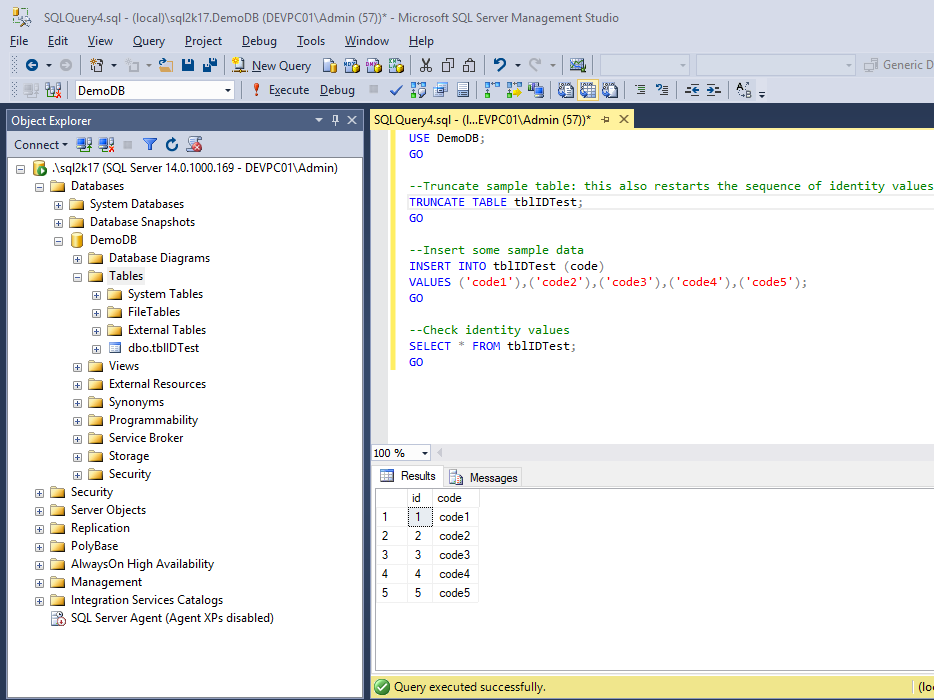This screenshot has width=934, height=700.
Task: Open the toolbar overflow options arrow
Action: coord(762,93)
